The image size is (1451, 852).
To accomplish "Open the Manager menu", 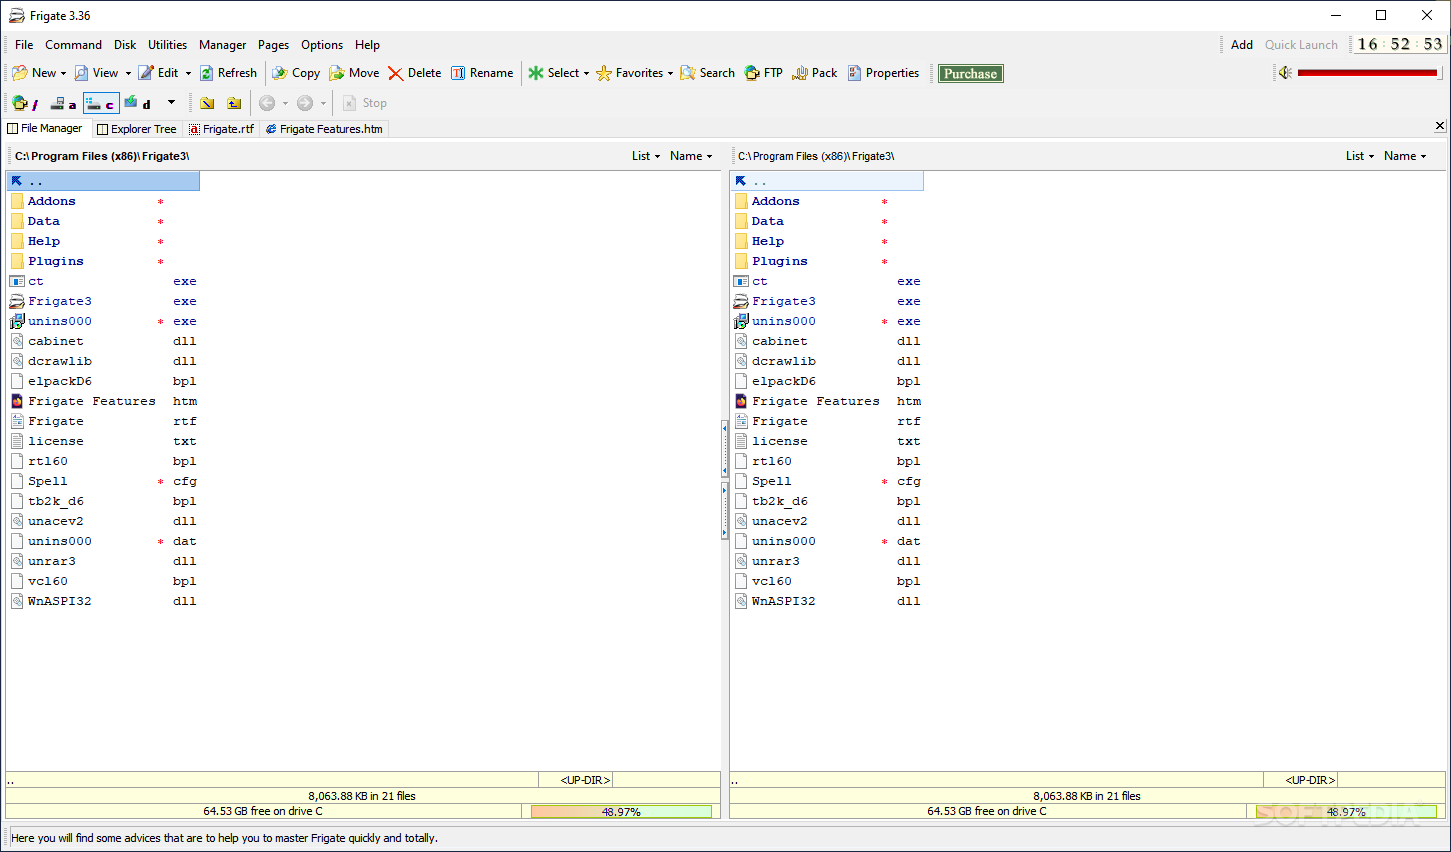I will pos(222,45).
